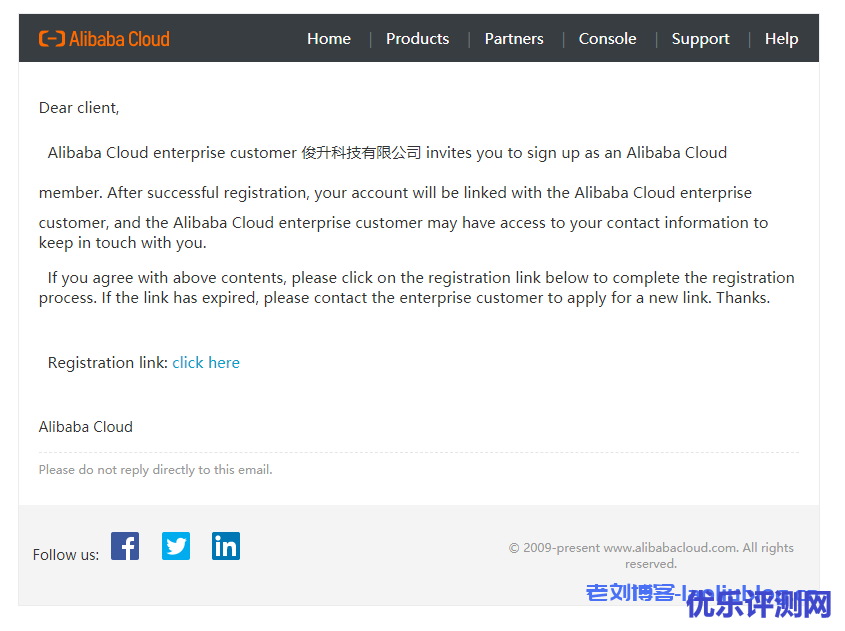Click the blue 优乐评测网 watermark text
845x631 pixels.
tap(758, 605)
